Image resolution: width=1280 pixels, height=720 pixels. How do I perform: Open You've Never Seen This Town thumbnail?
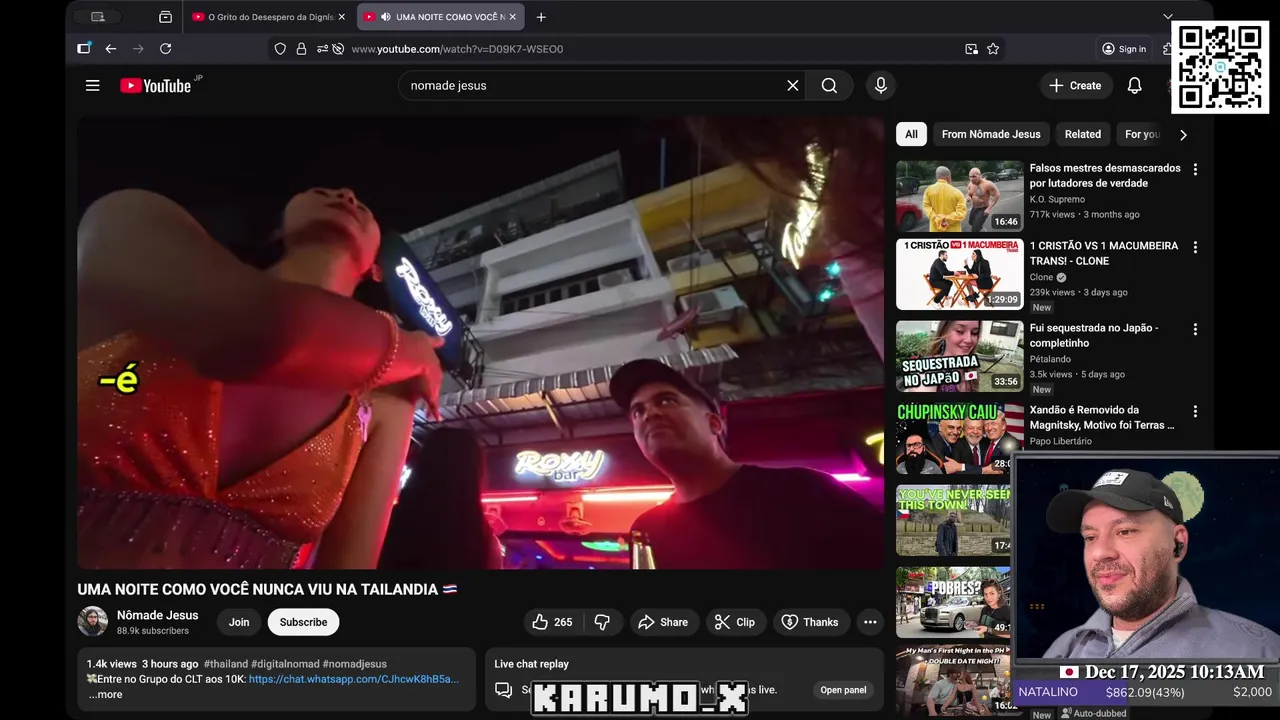(x=954, y=520)
